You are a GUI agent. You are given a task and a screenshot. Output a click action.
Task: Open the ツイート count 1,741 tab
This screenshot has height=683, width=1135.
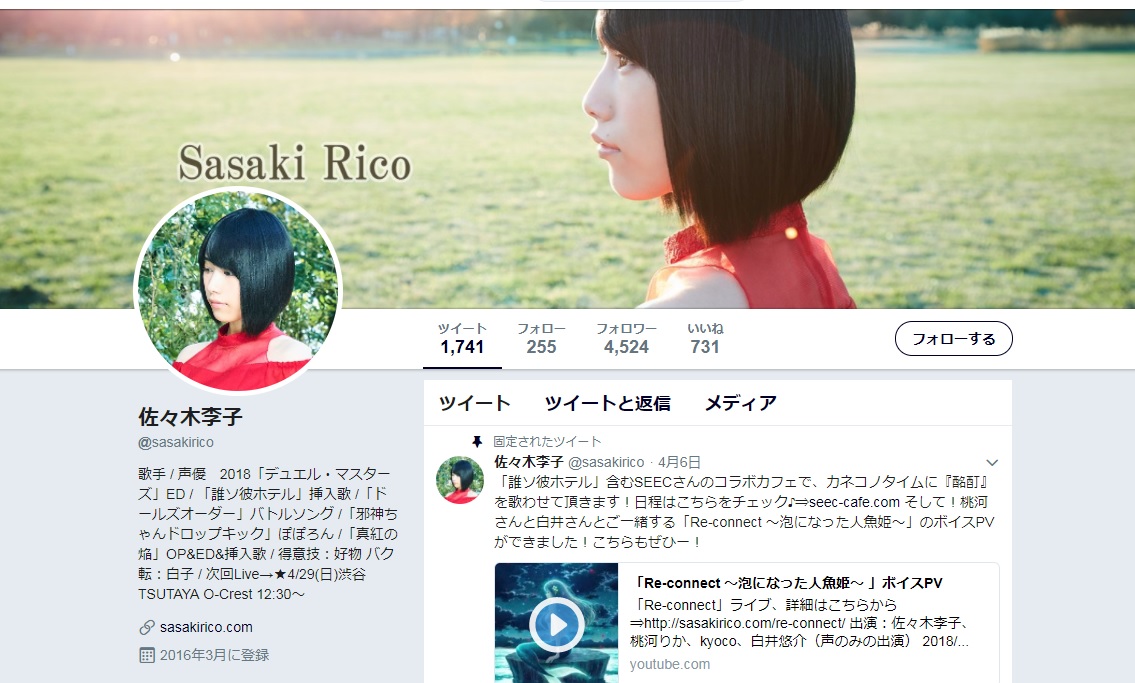462,339
